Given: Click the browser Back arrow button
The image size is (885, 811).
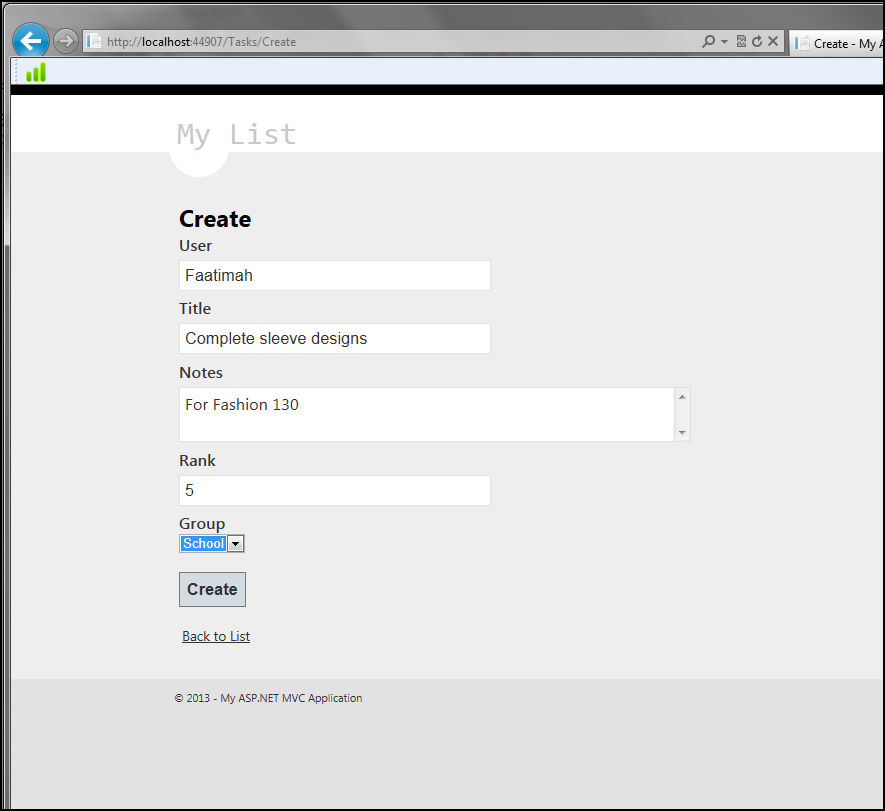Looking at the screenshot, I should [30, 41].
